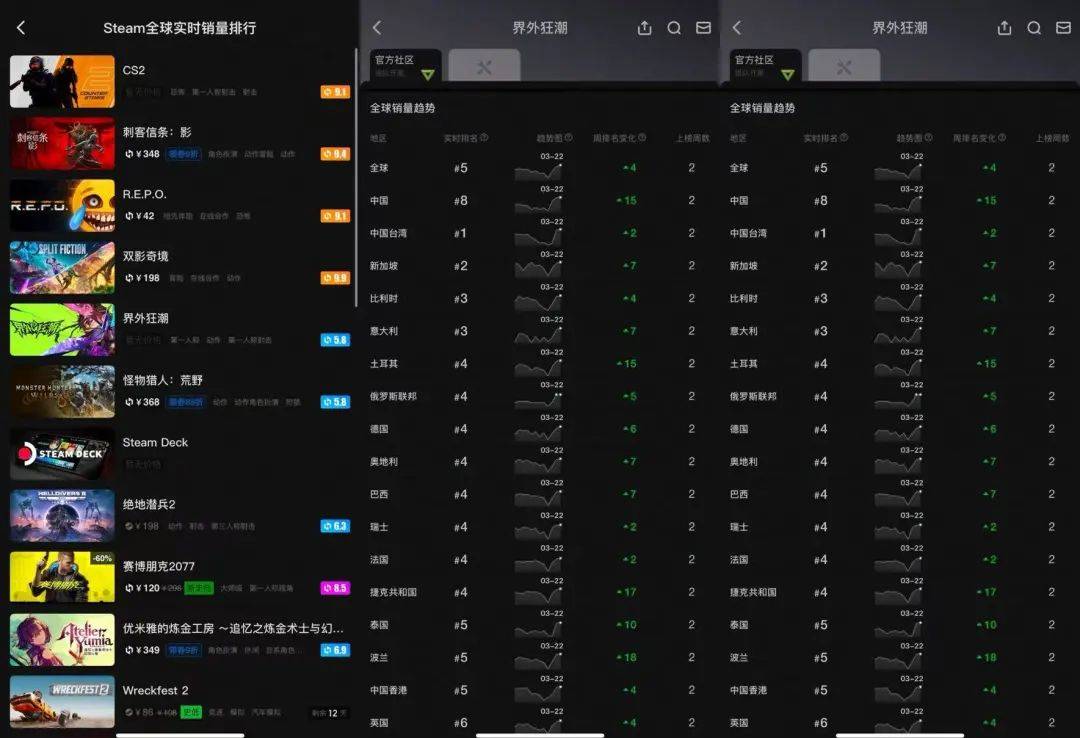Click 捷克共和国 row on right-hand screen
Image resolution: width=1080 pixels, height=738 pixels.
[x=900, y=592]
